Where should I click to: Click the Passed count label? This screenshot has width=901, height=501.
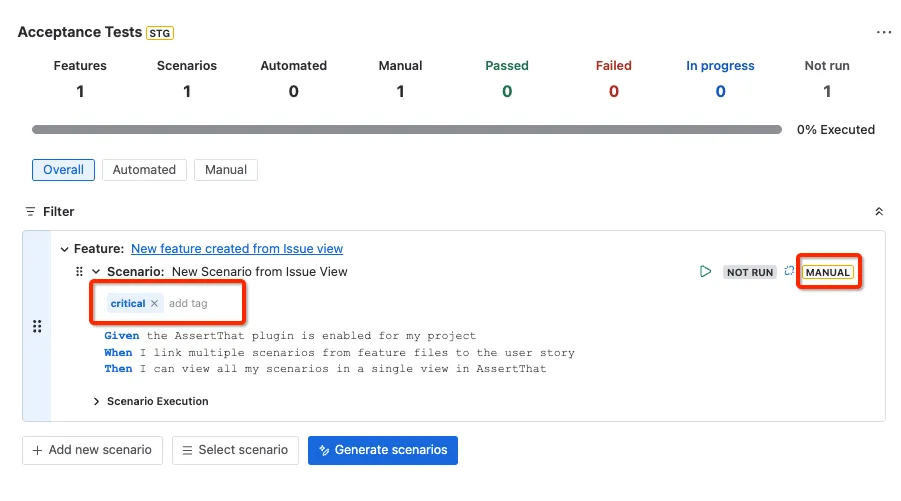tap(507, 65)
